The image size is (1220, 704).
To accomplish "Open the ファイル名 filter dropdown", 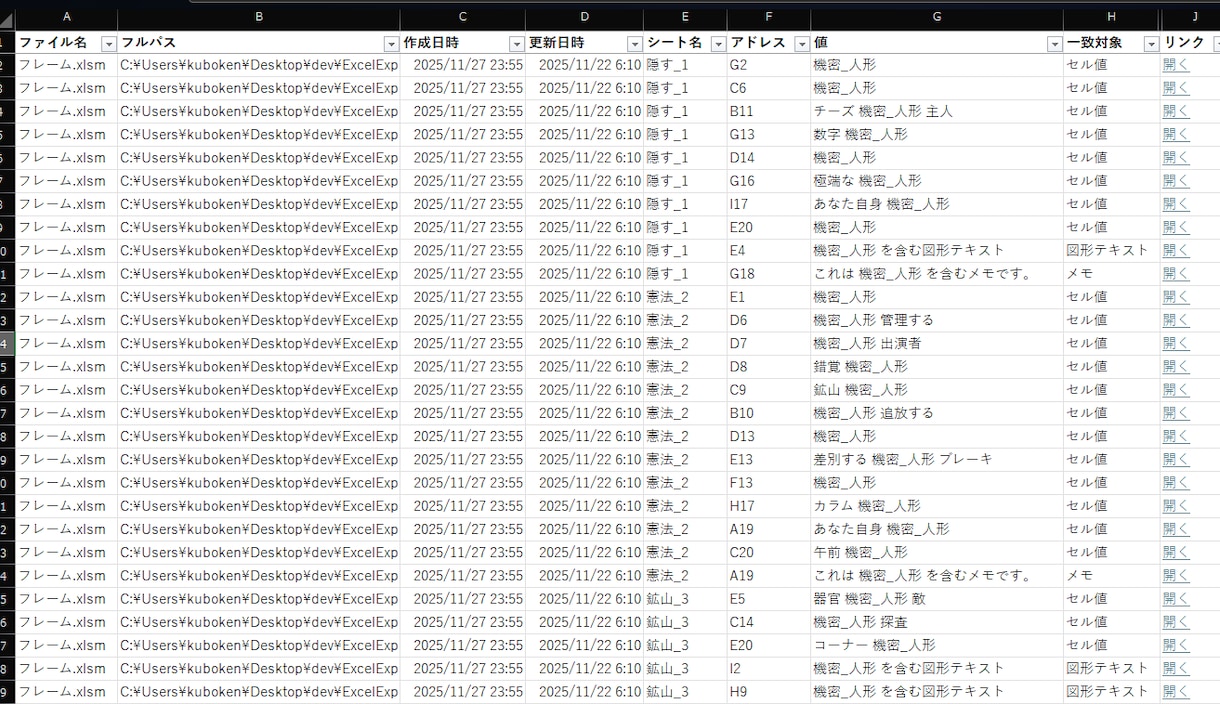I will 109,44.
